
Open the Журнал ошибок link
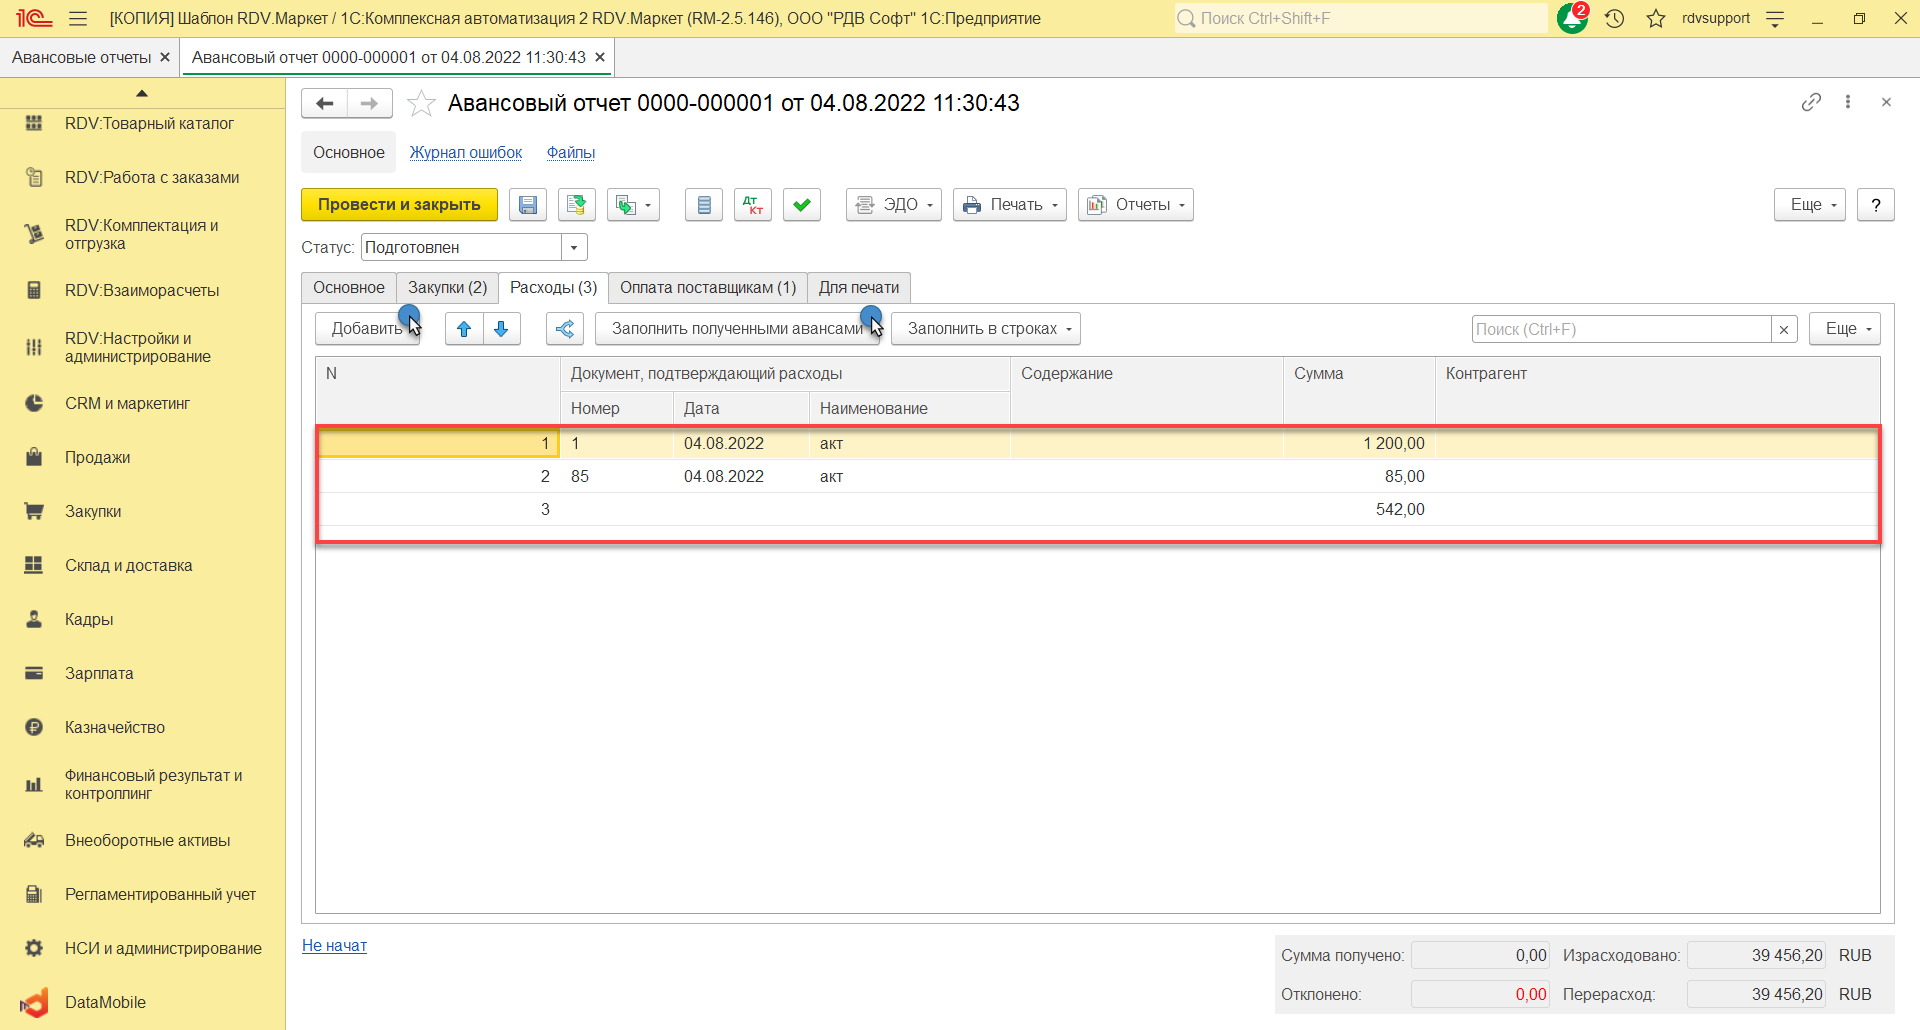click(465, 153)
